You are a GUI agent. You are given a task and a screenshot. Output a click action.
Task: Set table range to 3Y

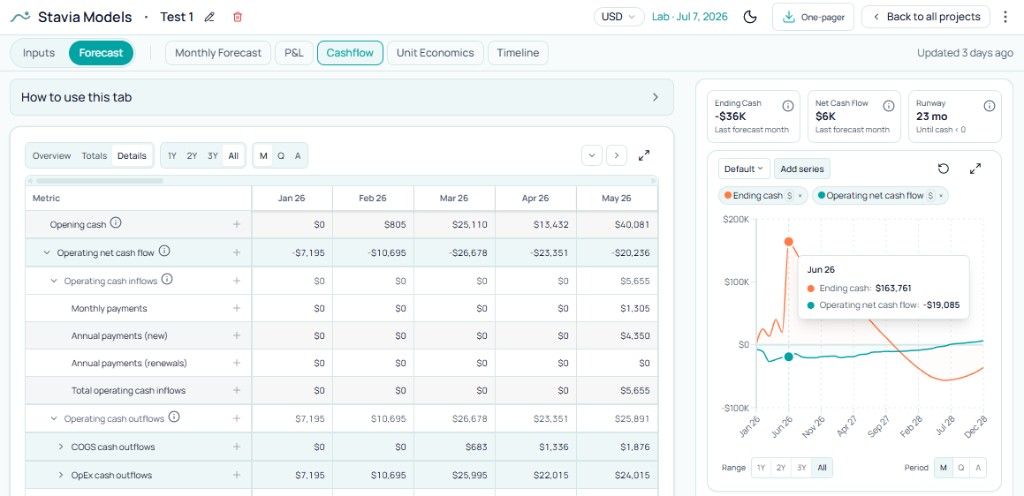pos(212,156)
